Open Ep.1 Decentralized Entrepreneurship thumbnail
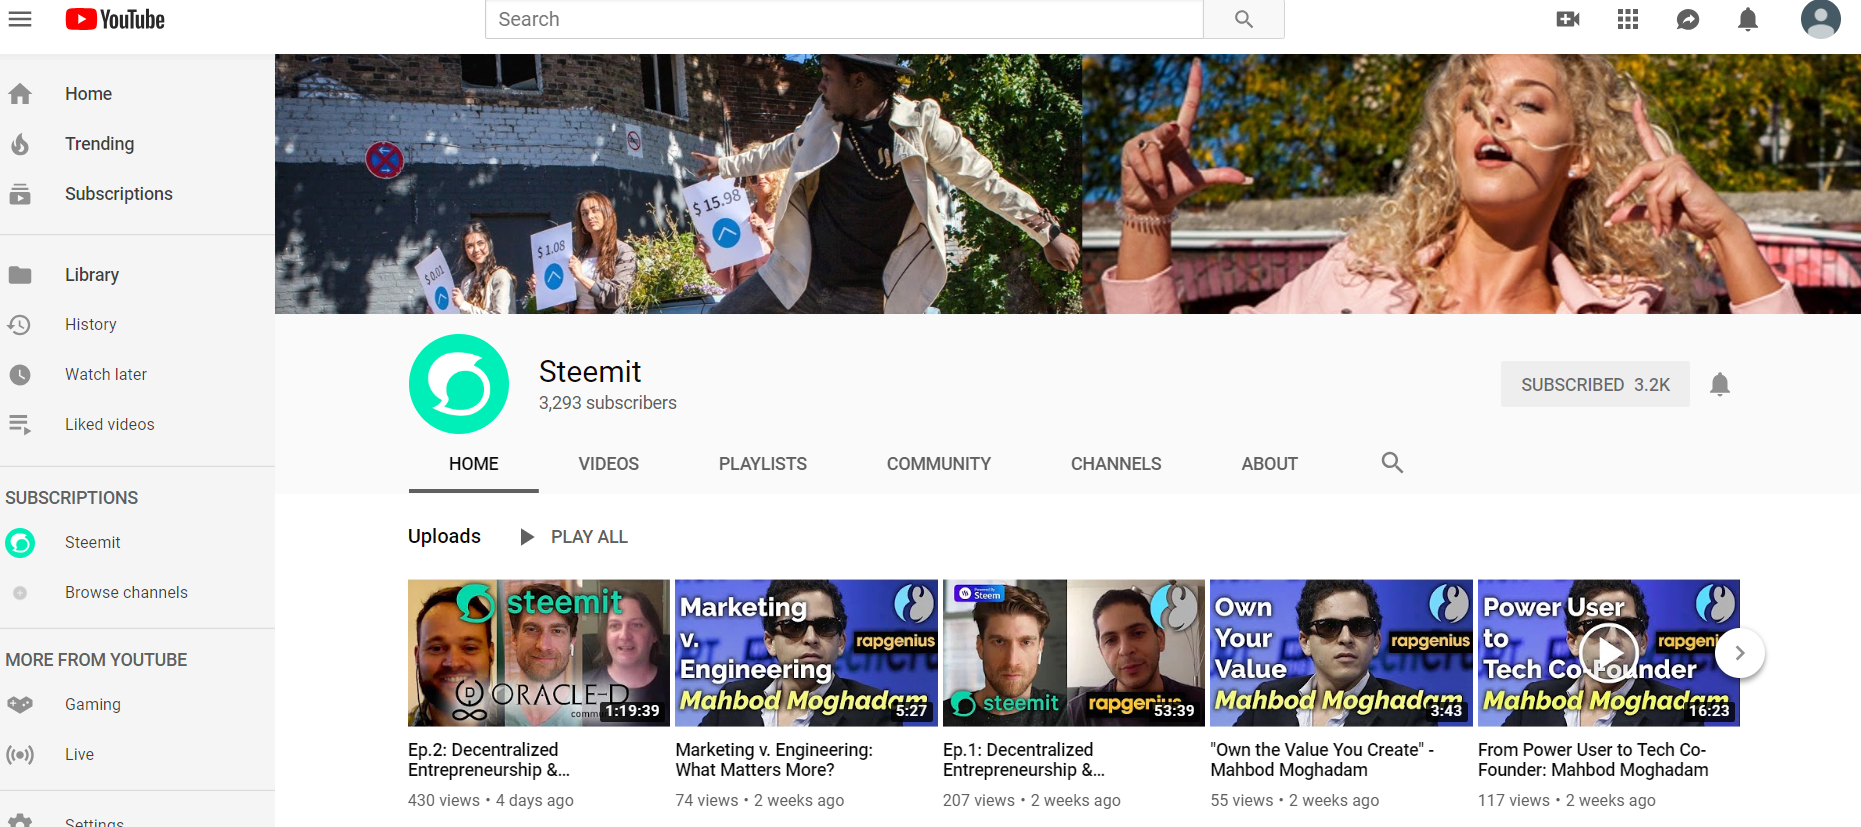The width and height of the screenshot is (1861, 827). point(1074,653)
